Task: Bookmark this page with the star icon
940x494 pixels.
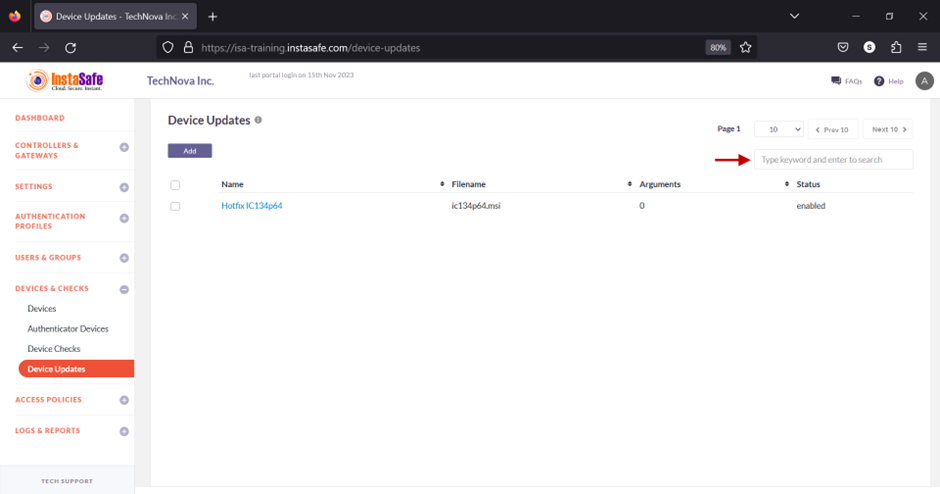Action: tap(745, 47)
